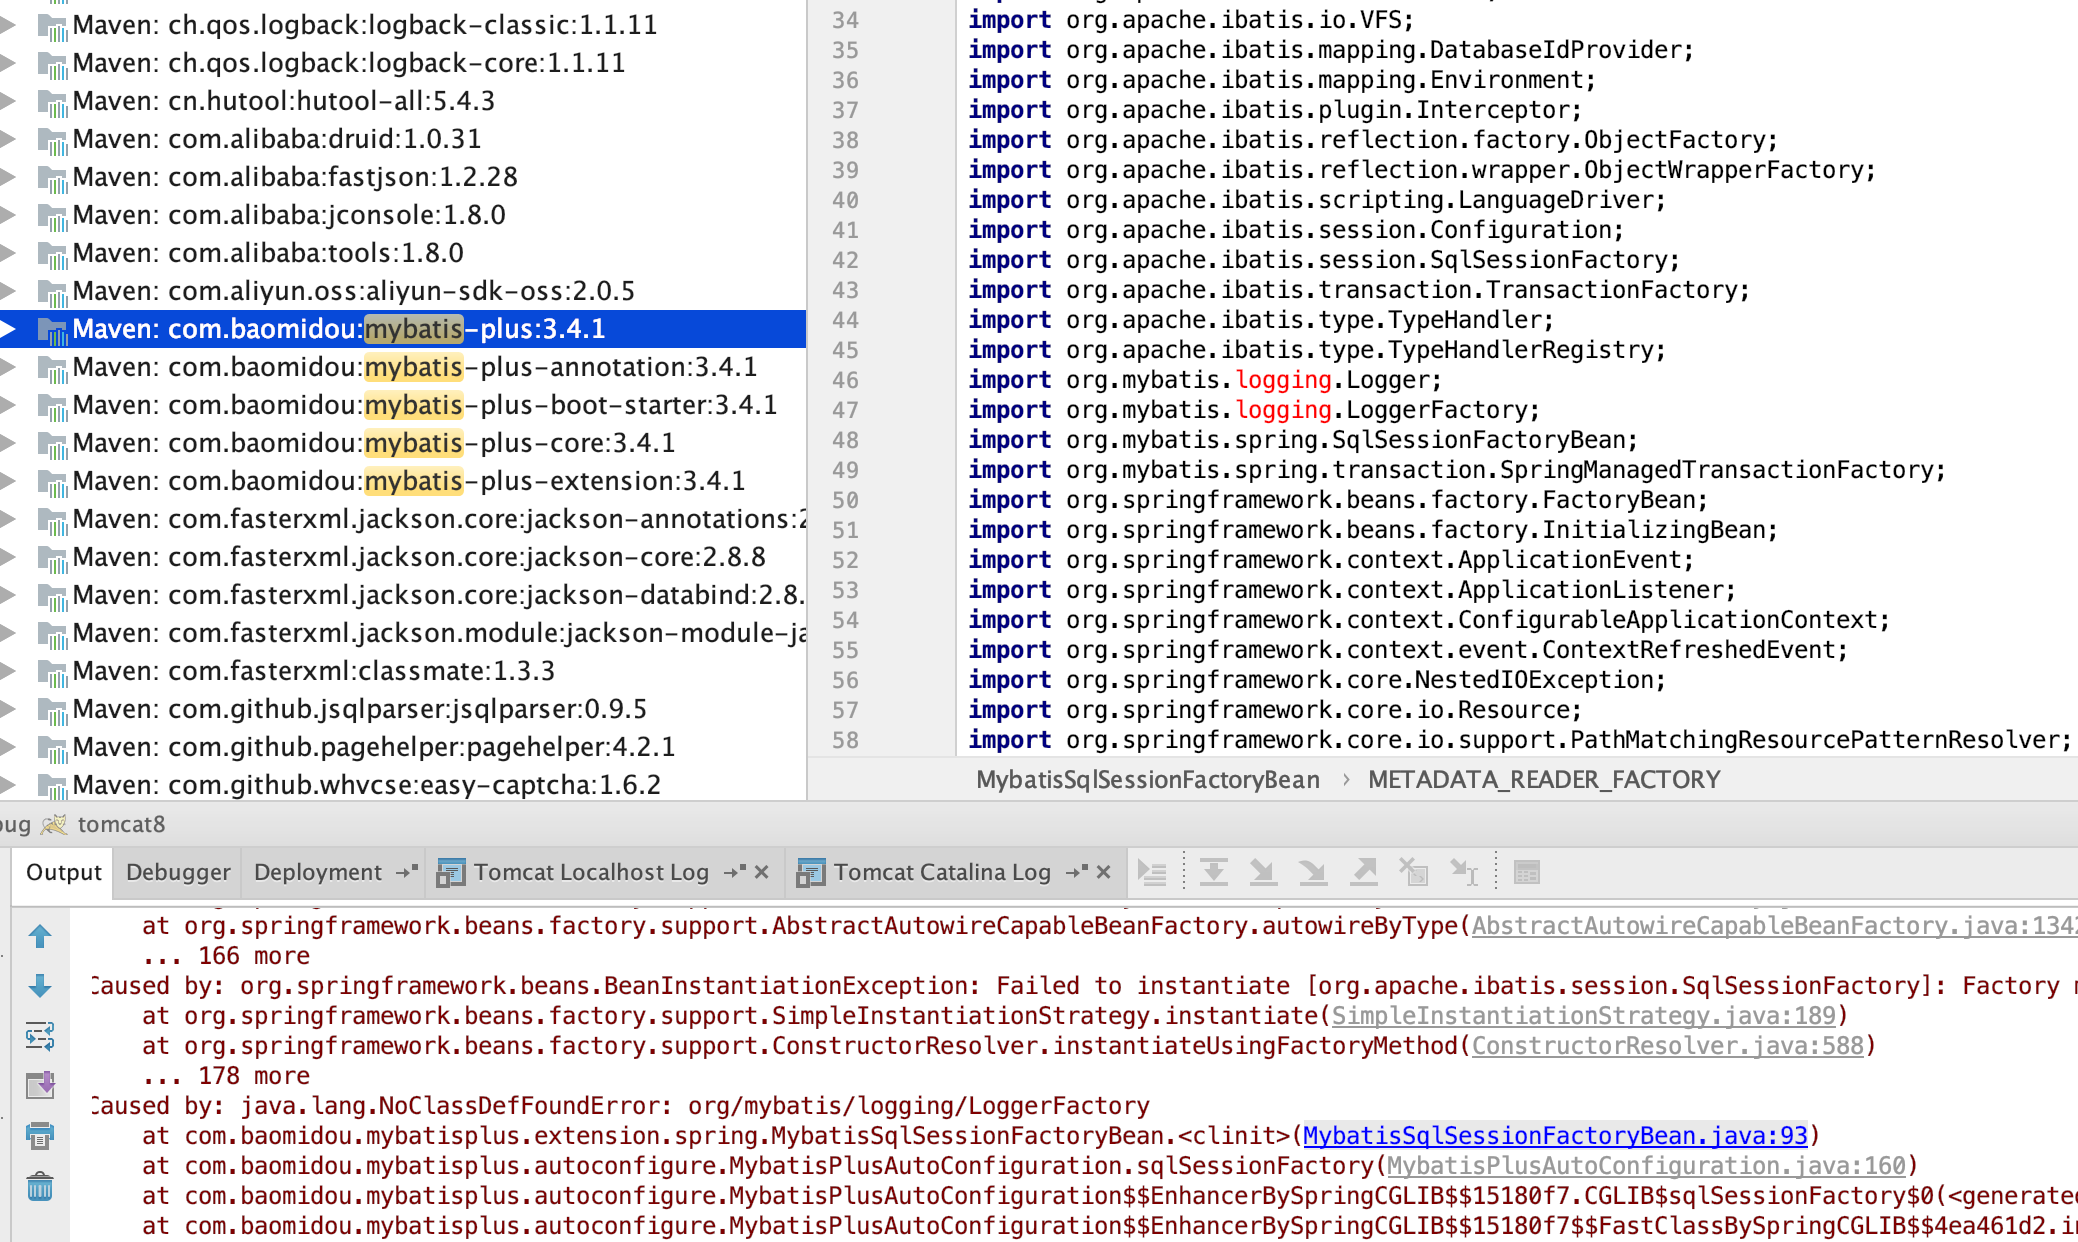Expand the logback-classic:1.1.11 dependency node
Viewport: 2078px width, 1242px height.
pos(8,24)
